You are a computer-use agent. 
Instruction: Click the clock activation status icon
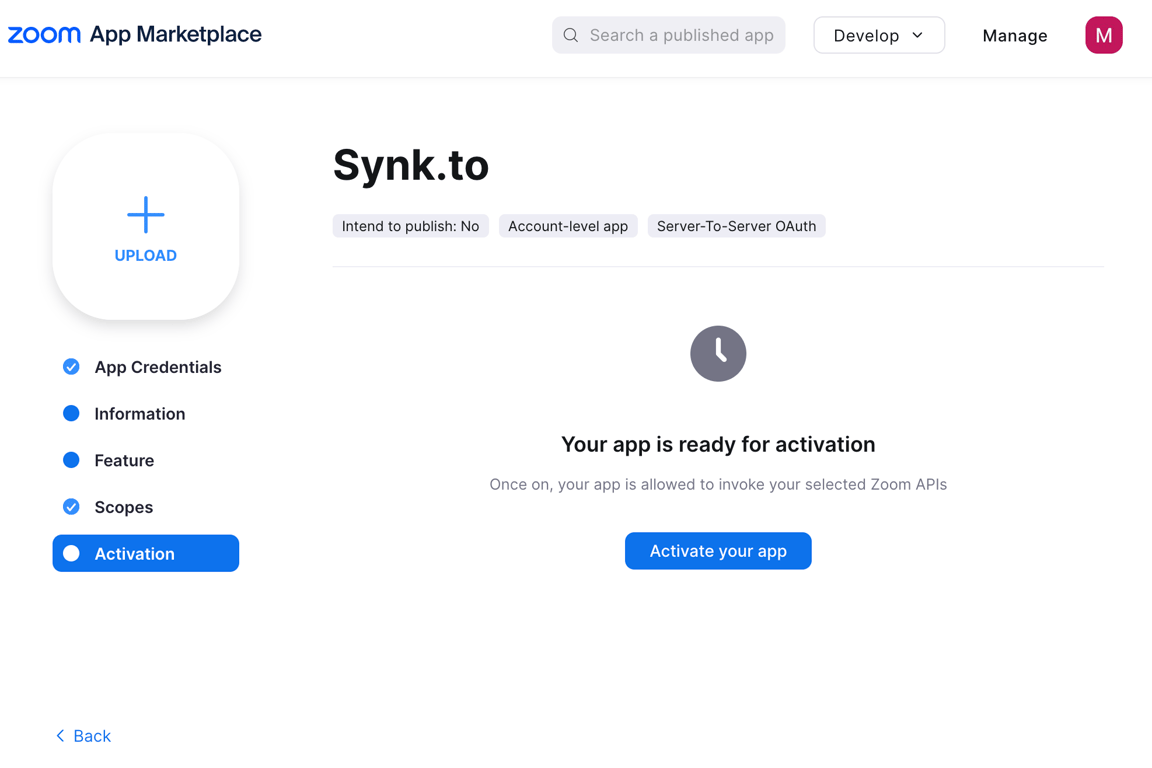click(718, 353)
